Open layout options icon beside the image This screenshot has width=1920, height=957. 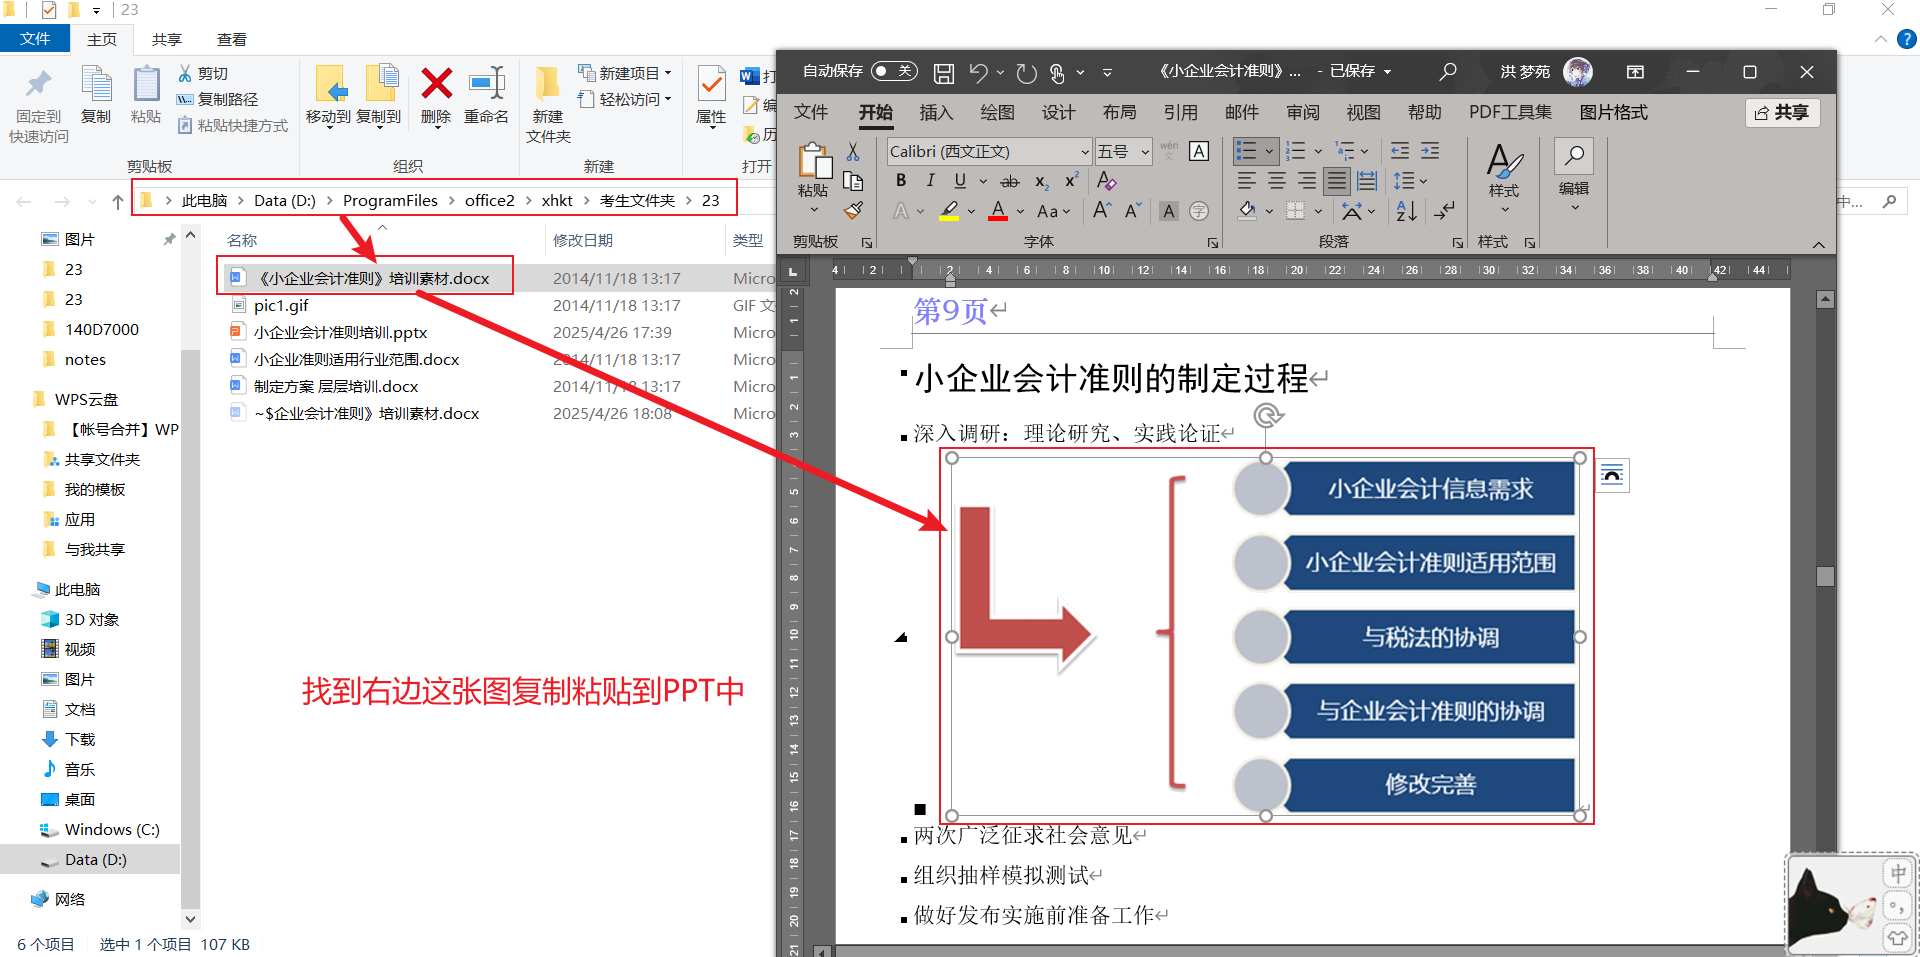[x=1612, y=475]
